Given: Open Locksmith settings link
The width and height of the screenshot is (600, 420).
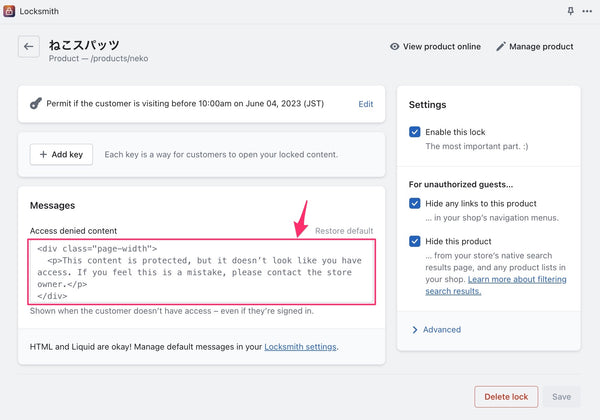Looking at the screenshot, I should 300,347.
